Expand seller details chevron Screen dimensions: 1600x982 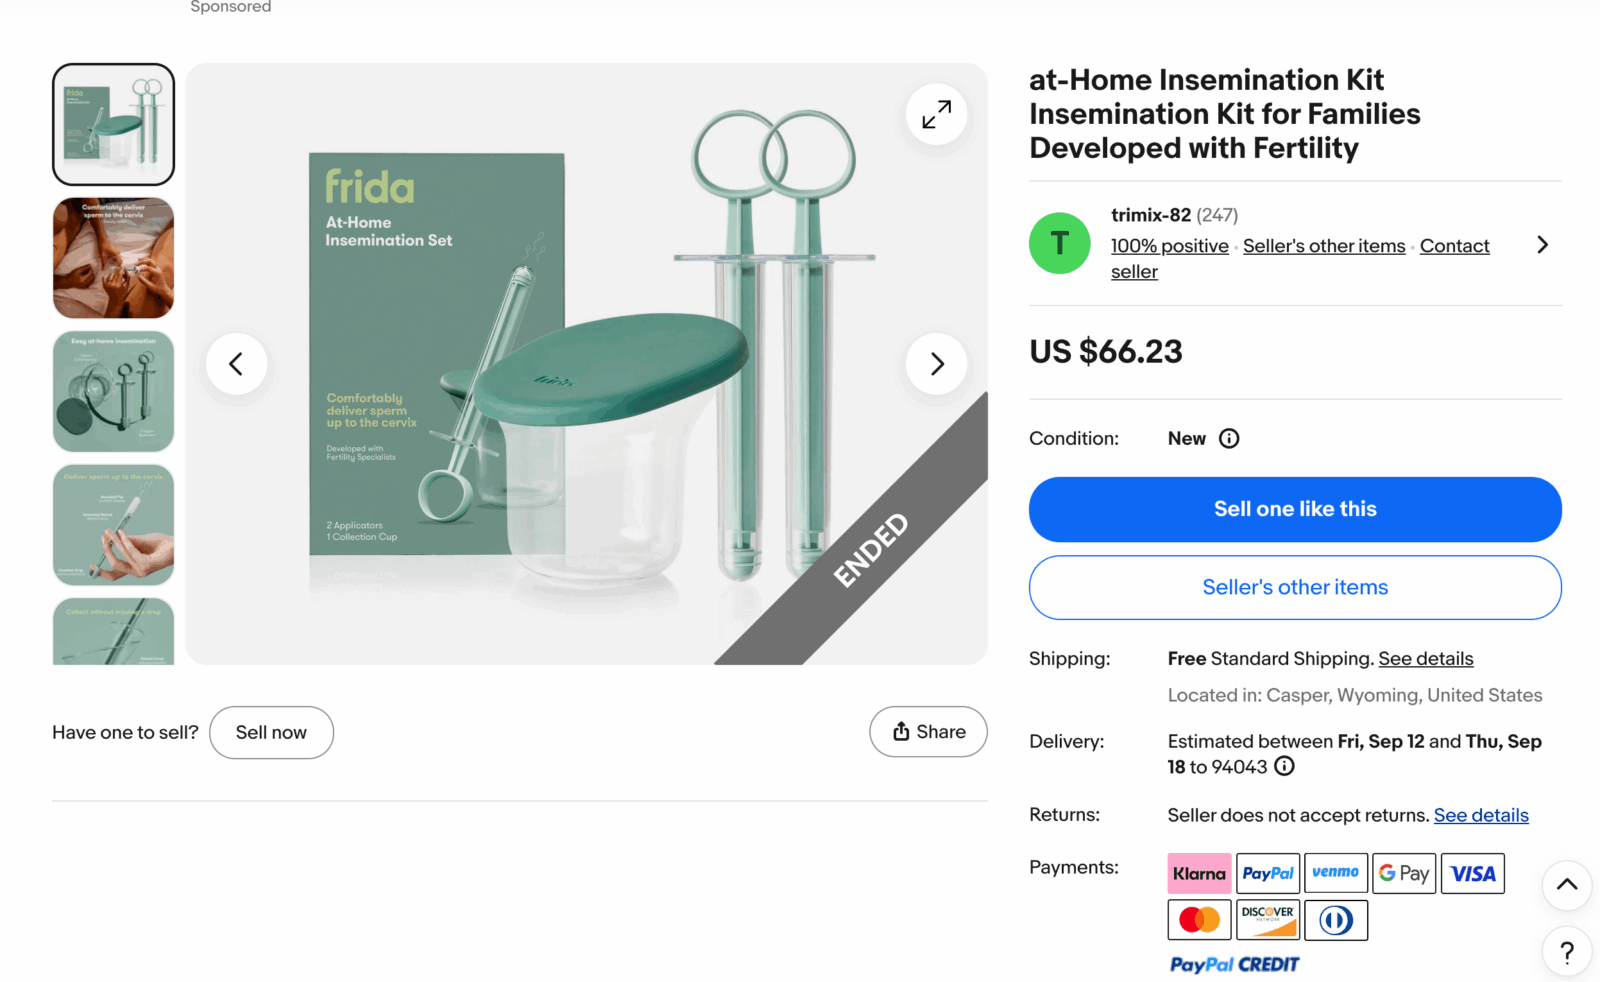(x=1542, y=245)
